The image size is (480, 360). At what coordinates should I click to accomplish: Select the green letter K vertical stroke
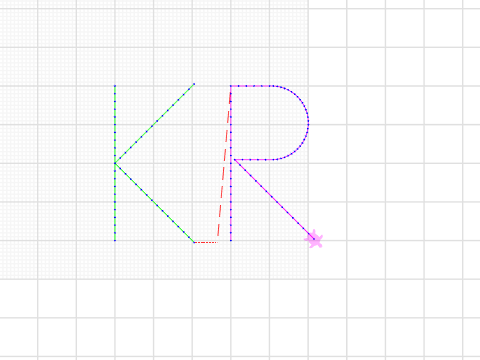pyautogui.click(x=115, y=163)
